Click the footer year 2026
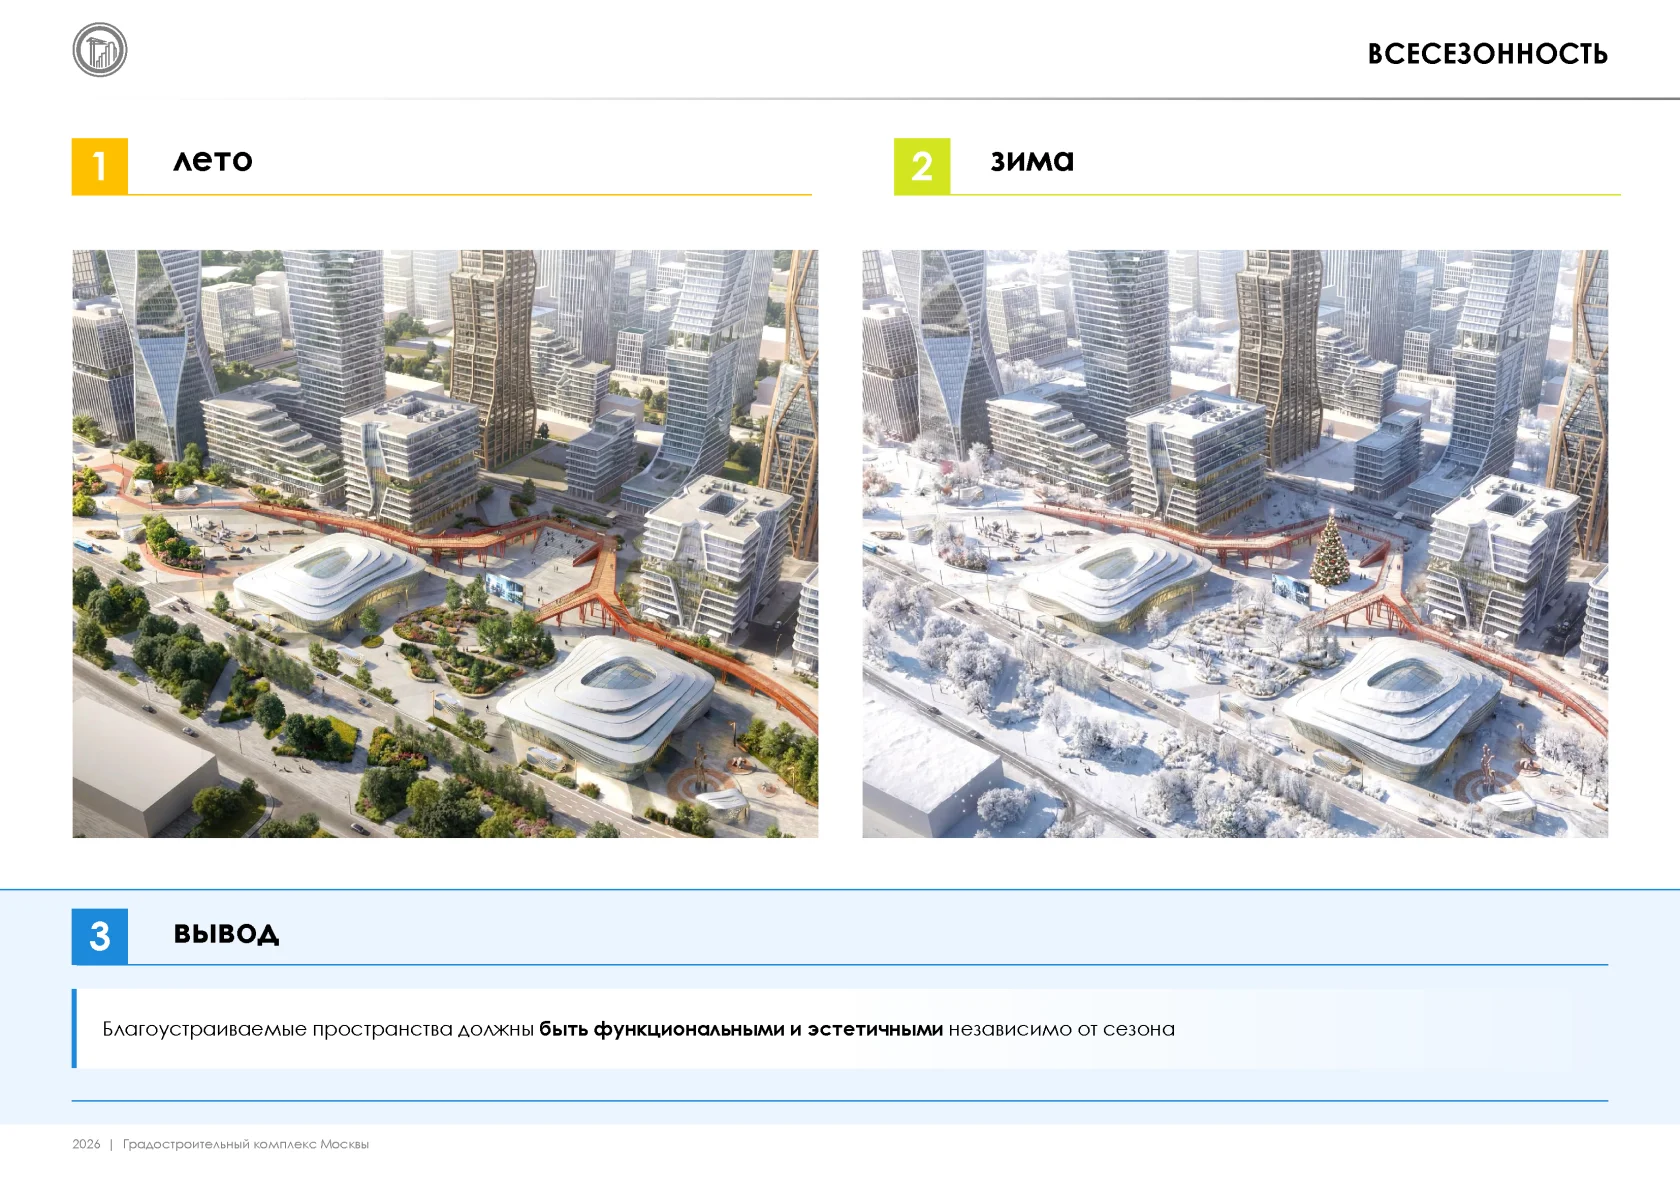 pyautogui.click(x=86, y=1144)
